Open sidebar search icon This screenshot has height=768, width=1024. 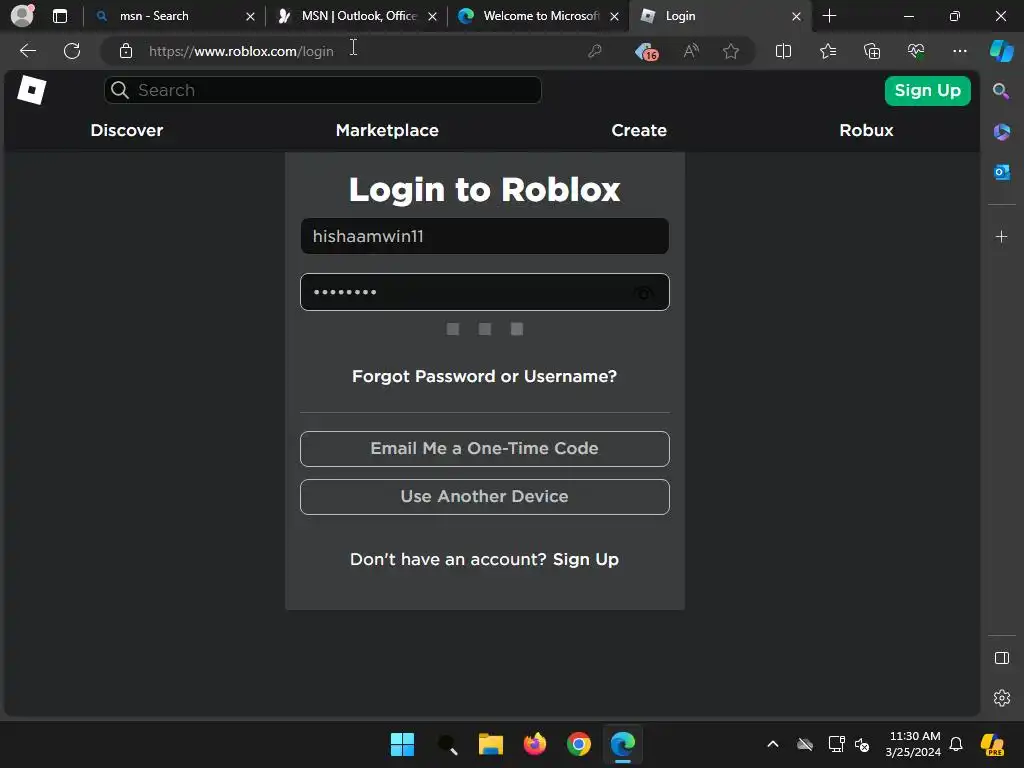pos(1001,91)
